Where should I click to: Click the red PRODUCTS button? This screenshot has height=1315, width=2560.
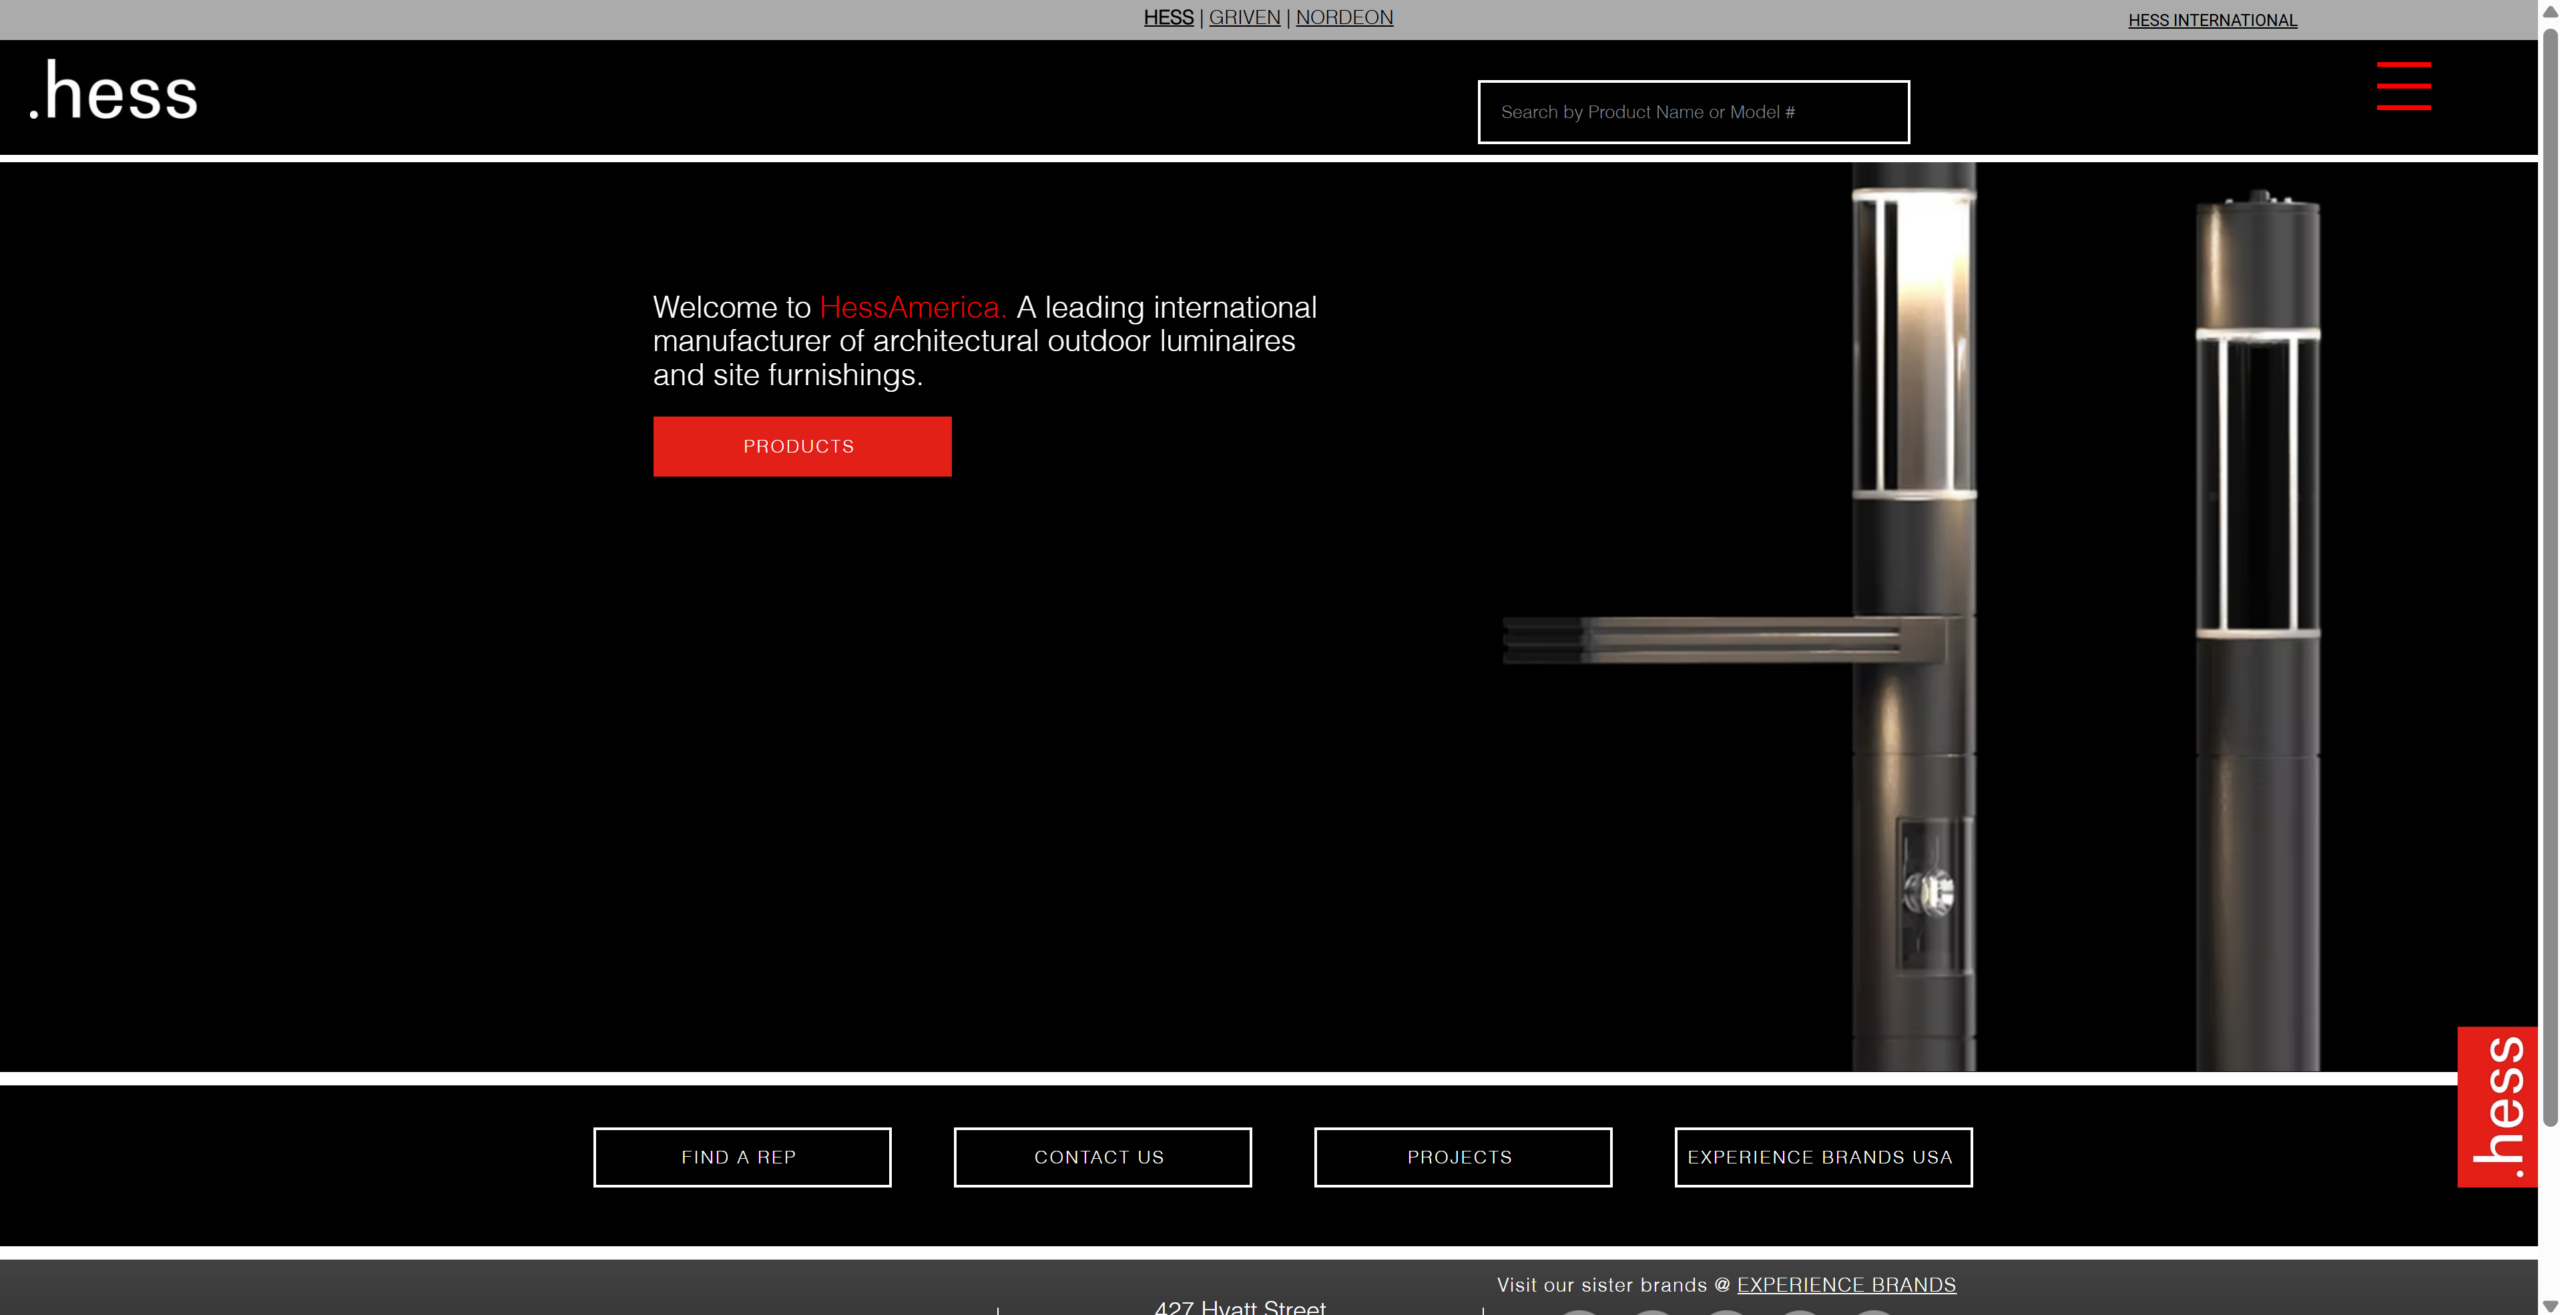point(802,446)
